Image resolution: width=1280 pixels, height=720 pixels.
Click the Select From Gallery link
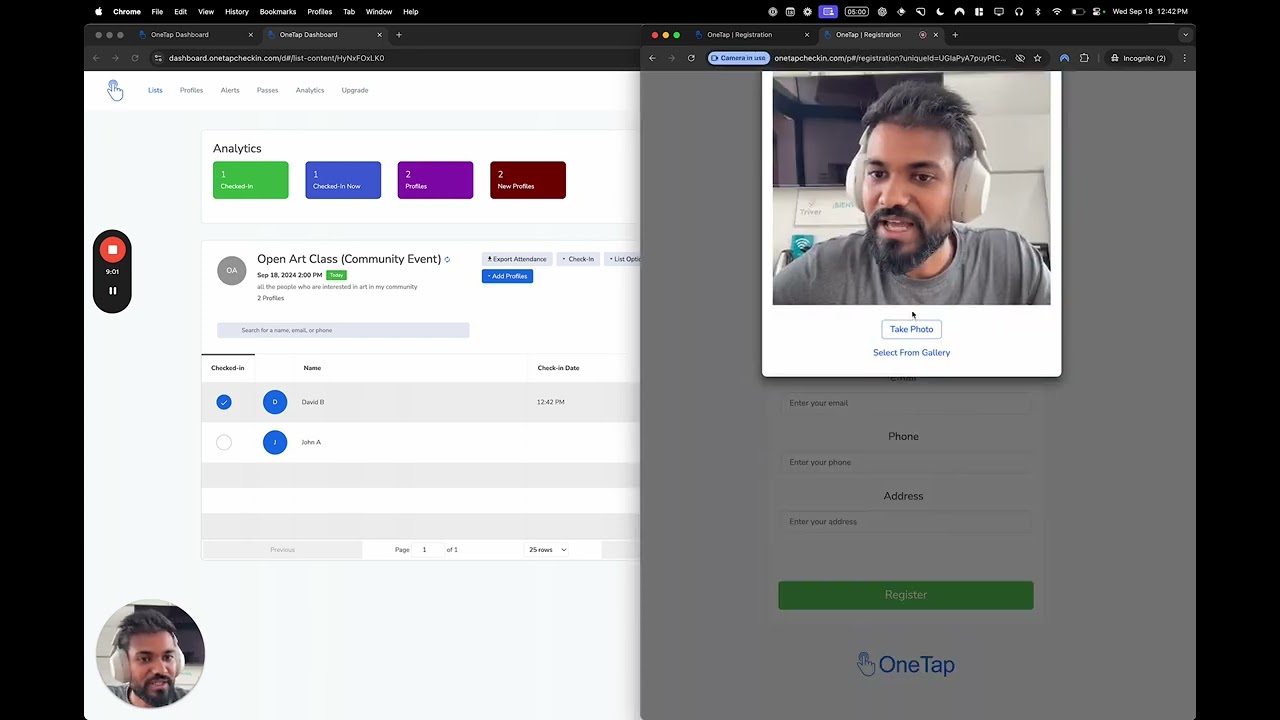[911, 353]
